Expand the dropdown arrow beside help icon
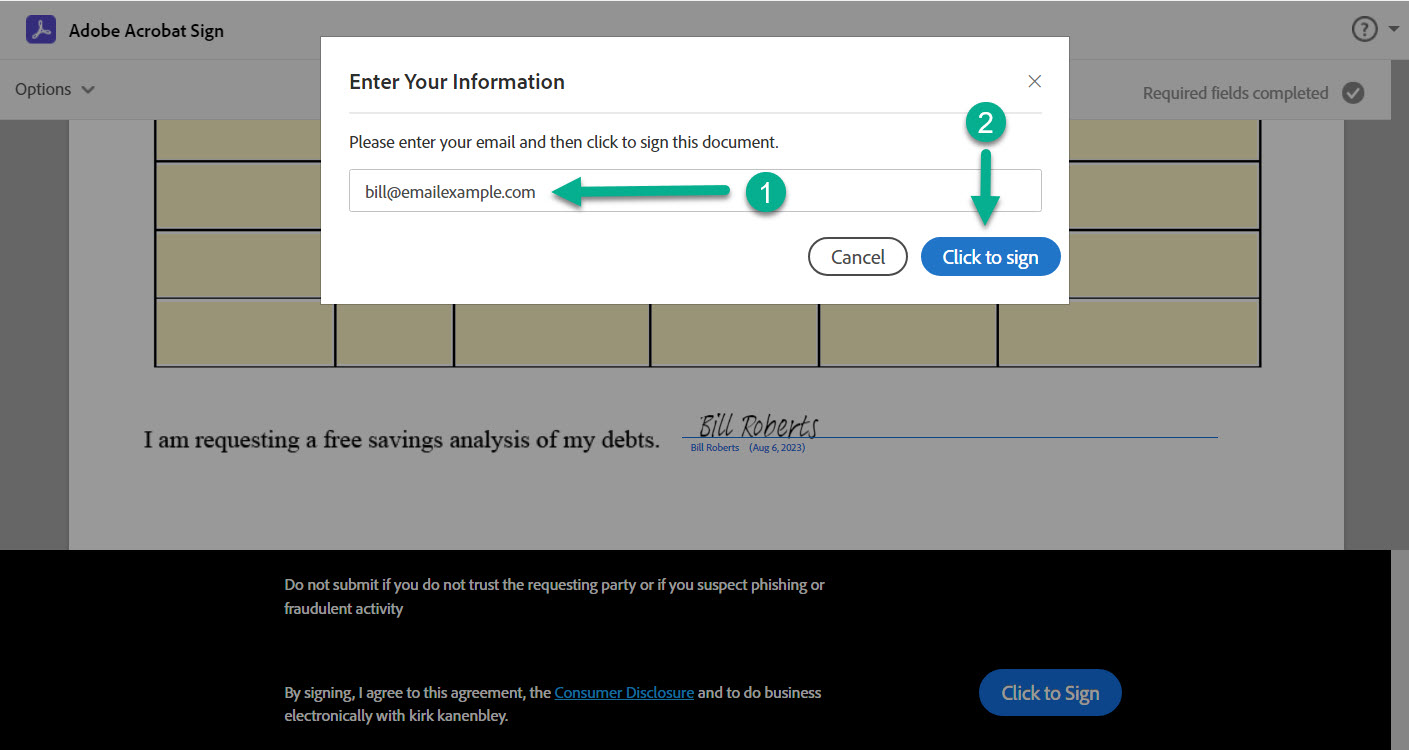The height and width of the screenshot is (750, 1409). [x=1394, y=30]
